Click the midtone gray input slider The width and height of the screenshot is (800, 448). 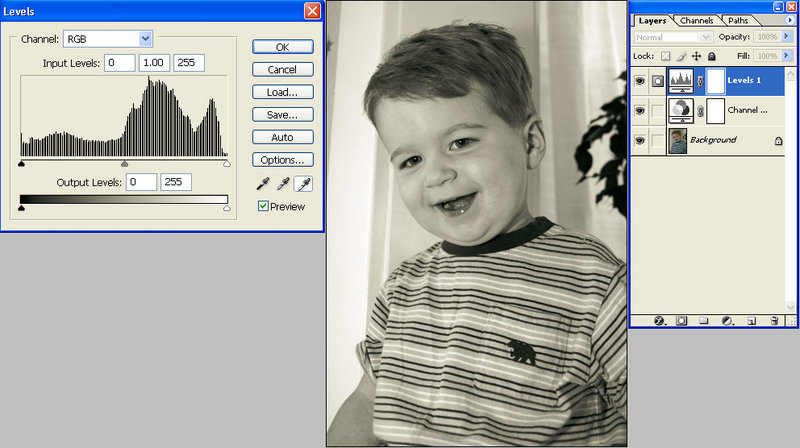point(124,163)
